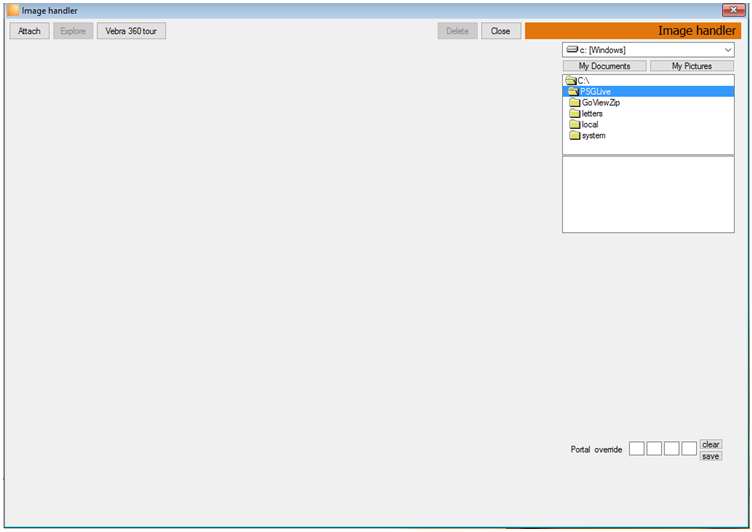Jump to My Pictures
Image resolution: width=752 pixels, height=532 pixels.
pyautogui.click(x=692, y=66)
